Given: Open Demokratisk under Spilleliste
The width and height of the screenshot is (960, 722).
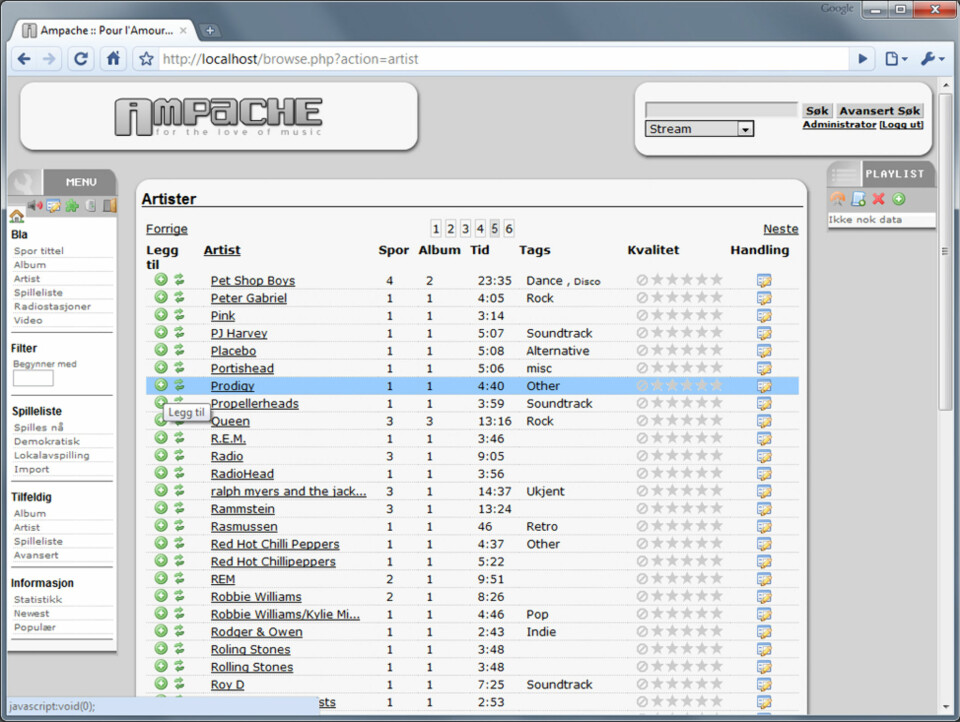Looking at the screenshot, I should click(x=47, y=441).
